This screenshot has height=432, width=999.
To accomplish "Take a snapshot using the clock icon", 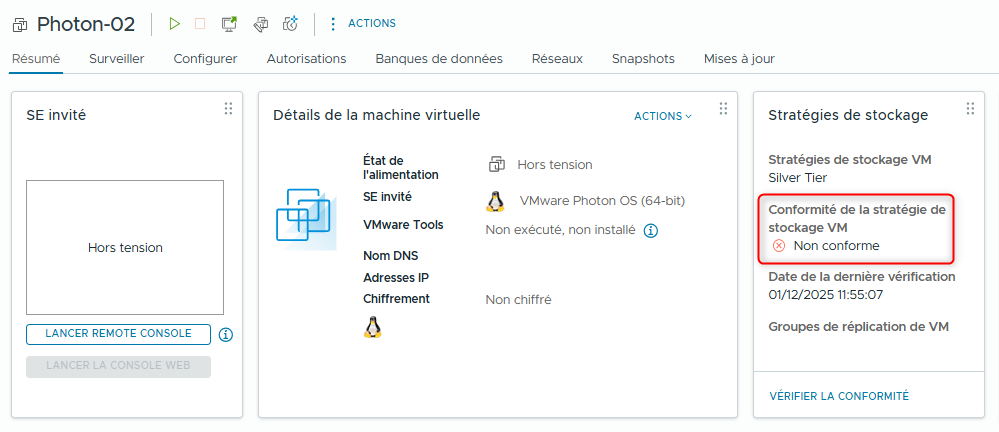I will pyautogui.click(x=291, y=24).
